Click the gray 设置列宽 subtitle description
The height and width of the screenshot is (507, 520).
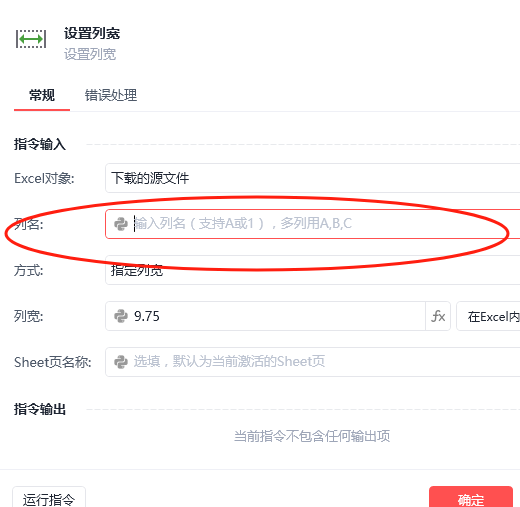point(90,54)
